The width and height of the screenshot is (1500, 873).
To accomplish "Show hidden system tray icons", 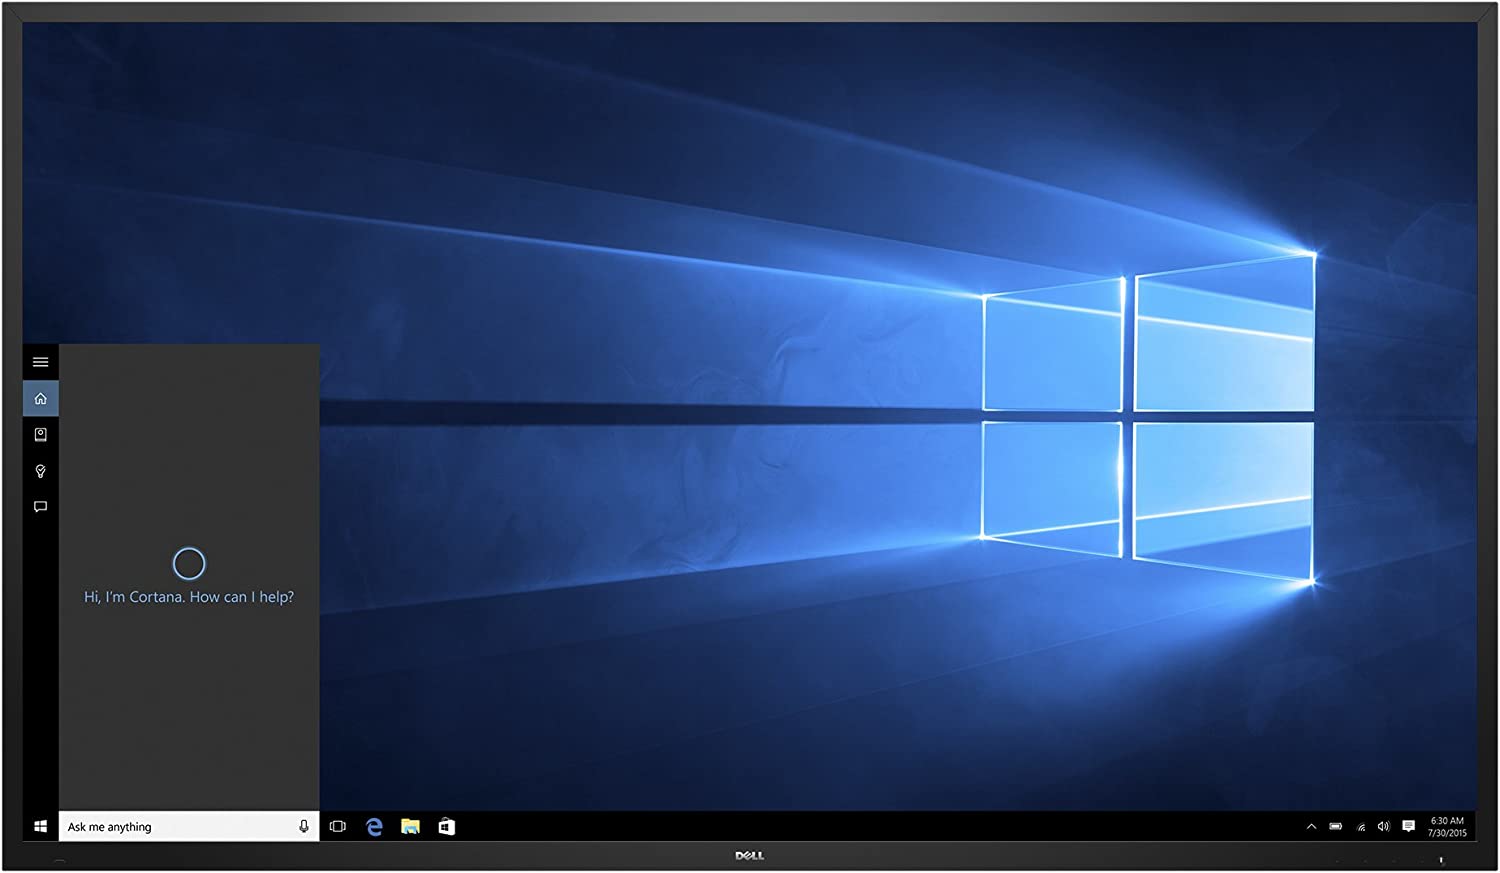I will 1311,827.
